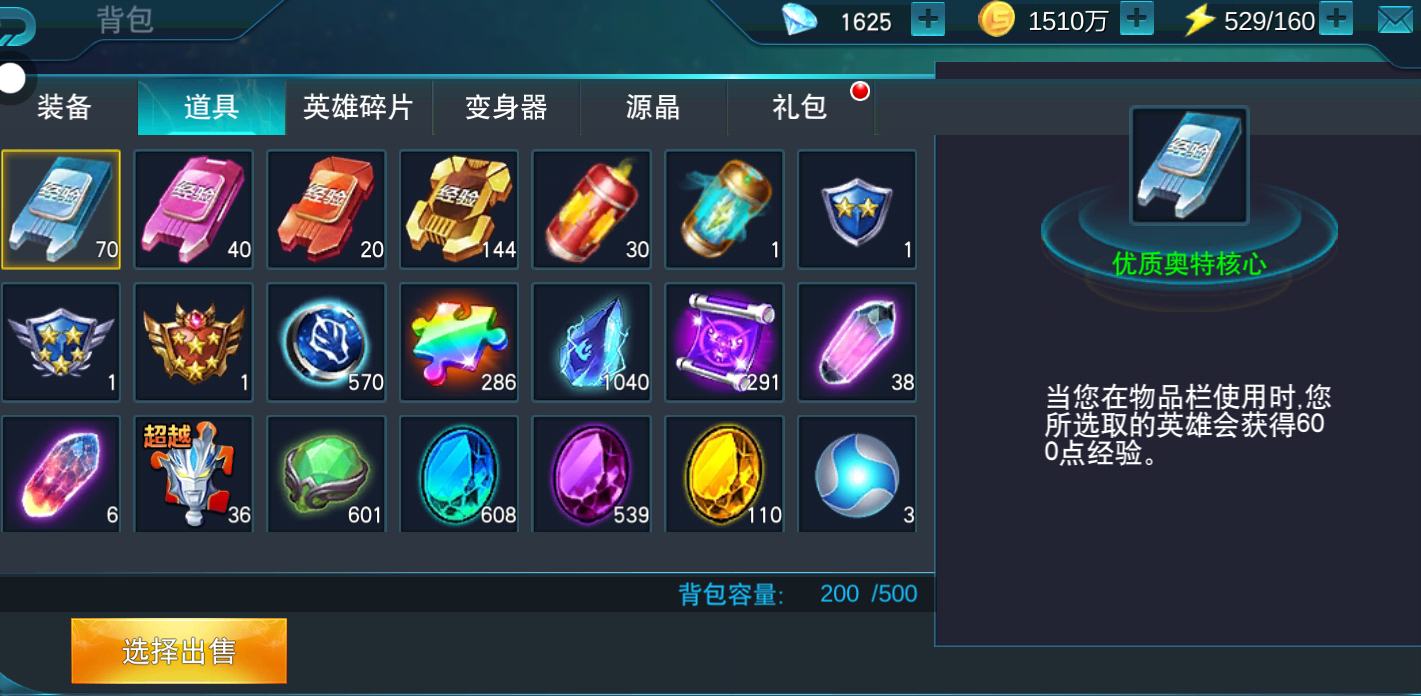Open the mail envelope icon
The image size is (1421, 696).
[1397, 20]
